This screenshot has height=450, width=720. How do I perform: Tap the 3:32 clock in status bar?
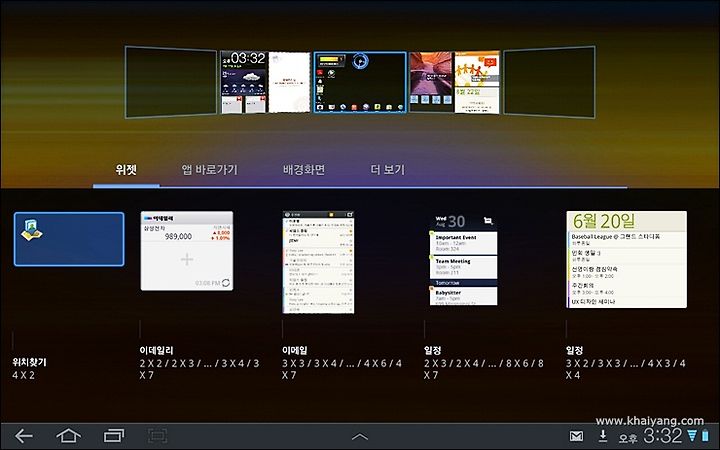click(x=662, y=435)
